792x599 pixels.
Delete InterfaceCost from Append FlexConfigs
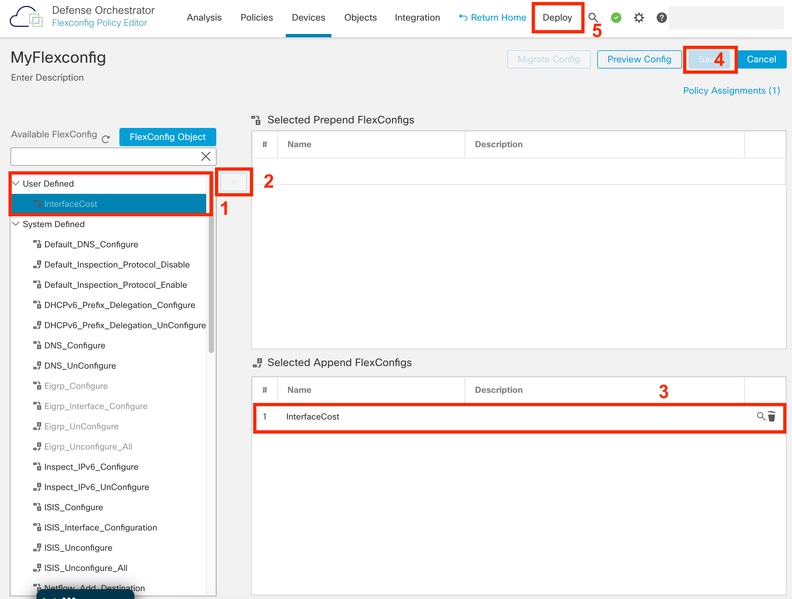click(771, 416)
